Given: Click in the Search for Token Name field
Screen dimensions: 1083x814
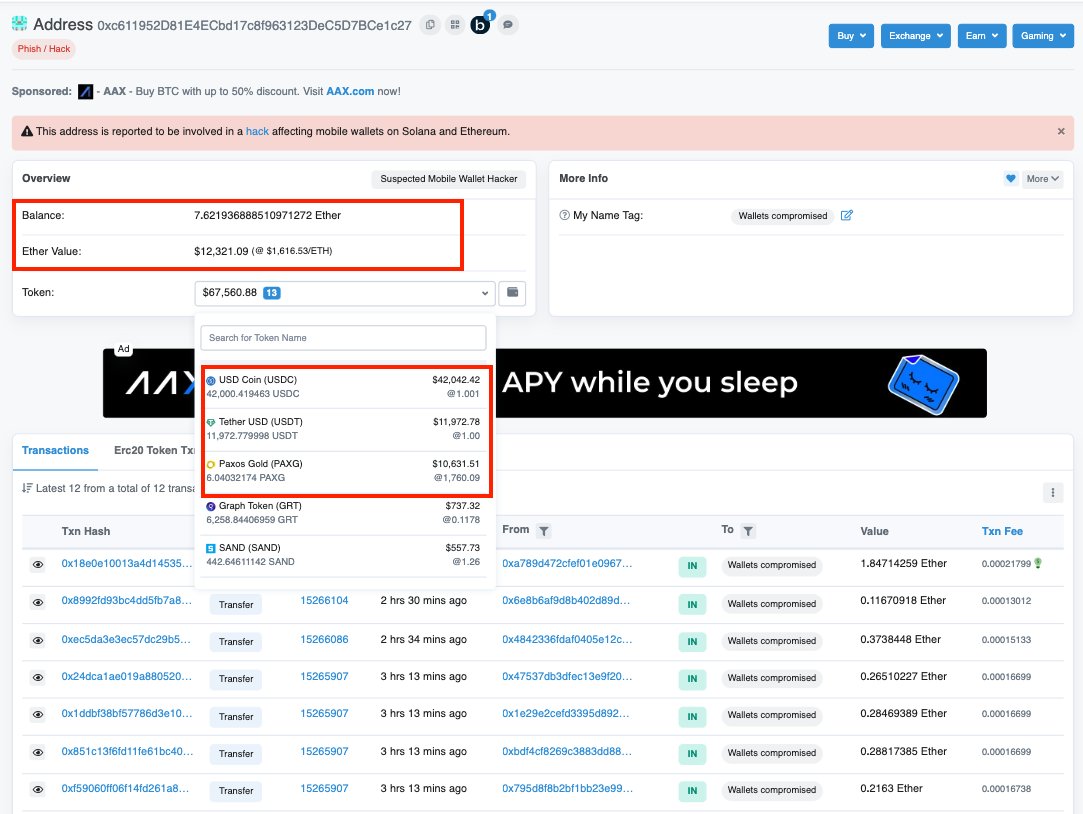Looking at the screenshot, I should click(343, 338).
